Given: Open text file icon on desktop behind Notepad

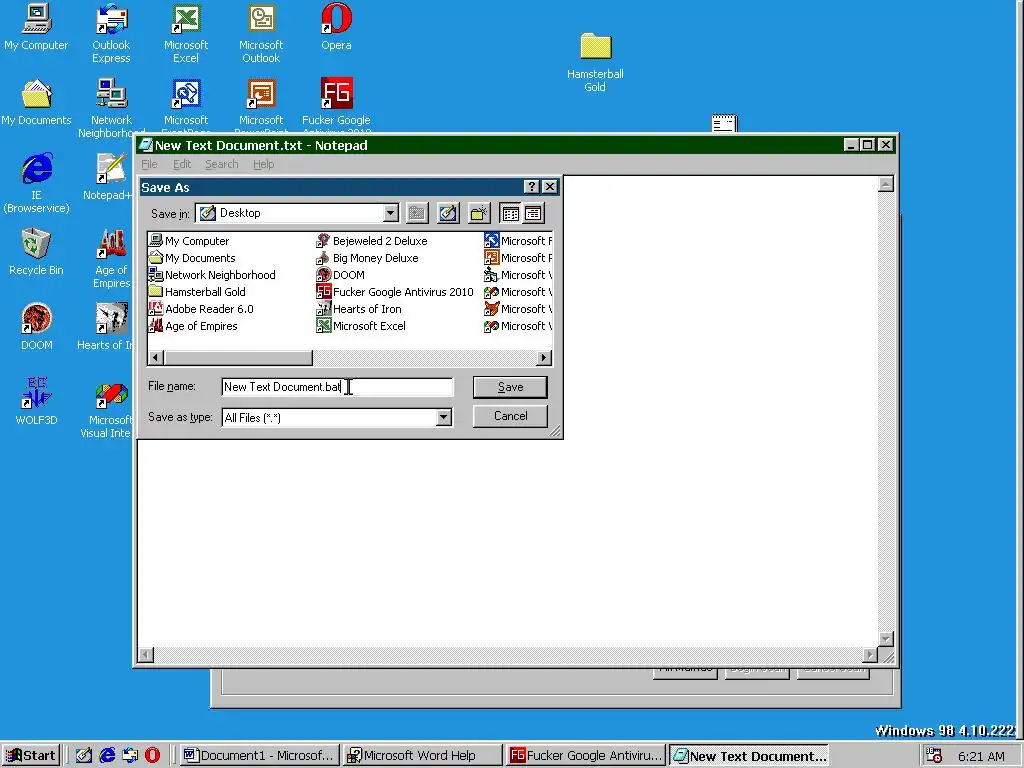Looking at the screenshot, I should 724,123.
